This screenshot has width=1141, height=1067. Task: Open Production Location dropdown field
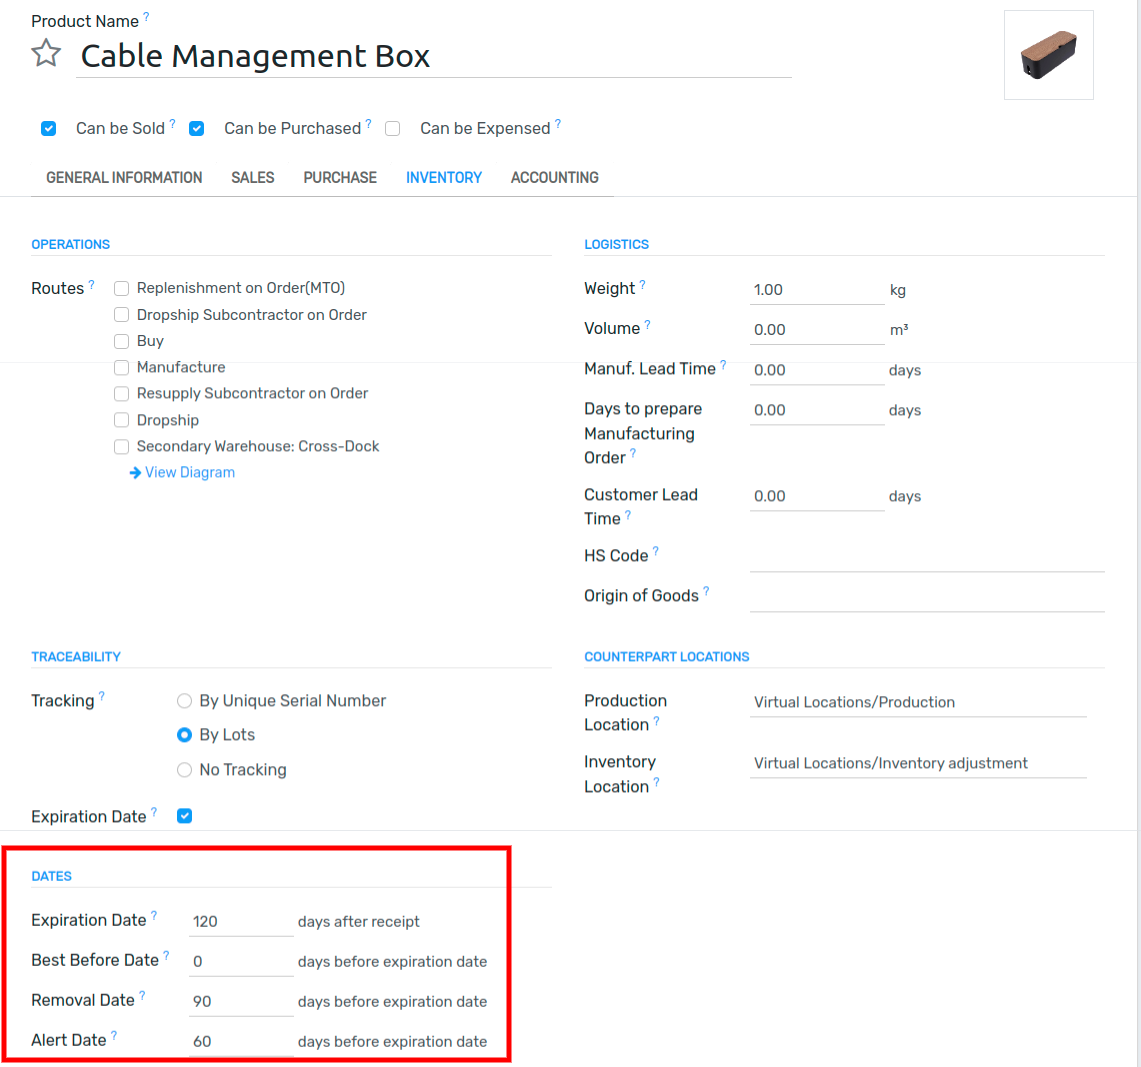918,702
